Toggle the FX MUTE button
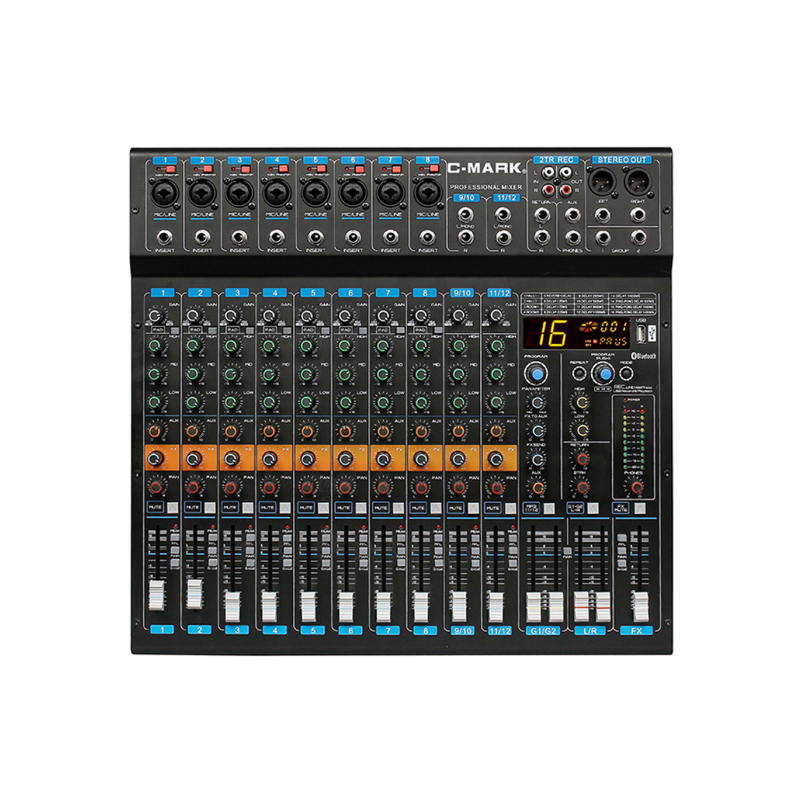 (622, 508)
